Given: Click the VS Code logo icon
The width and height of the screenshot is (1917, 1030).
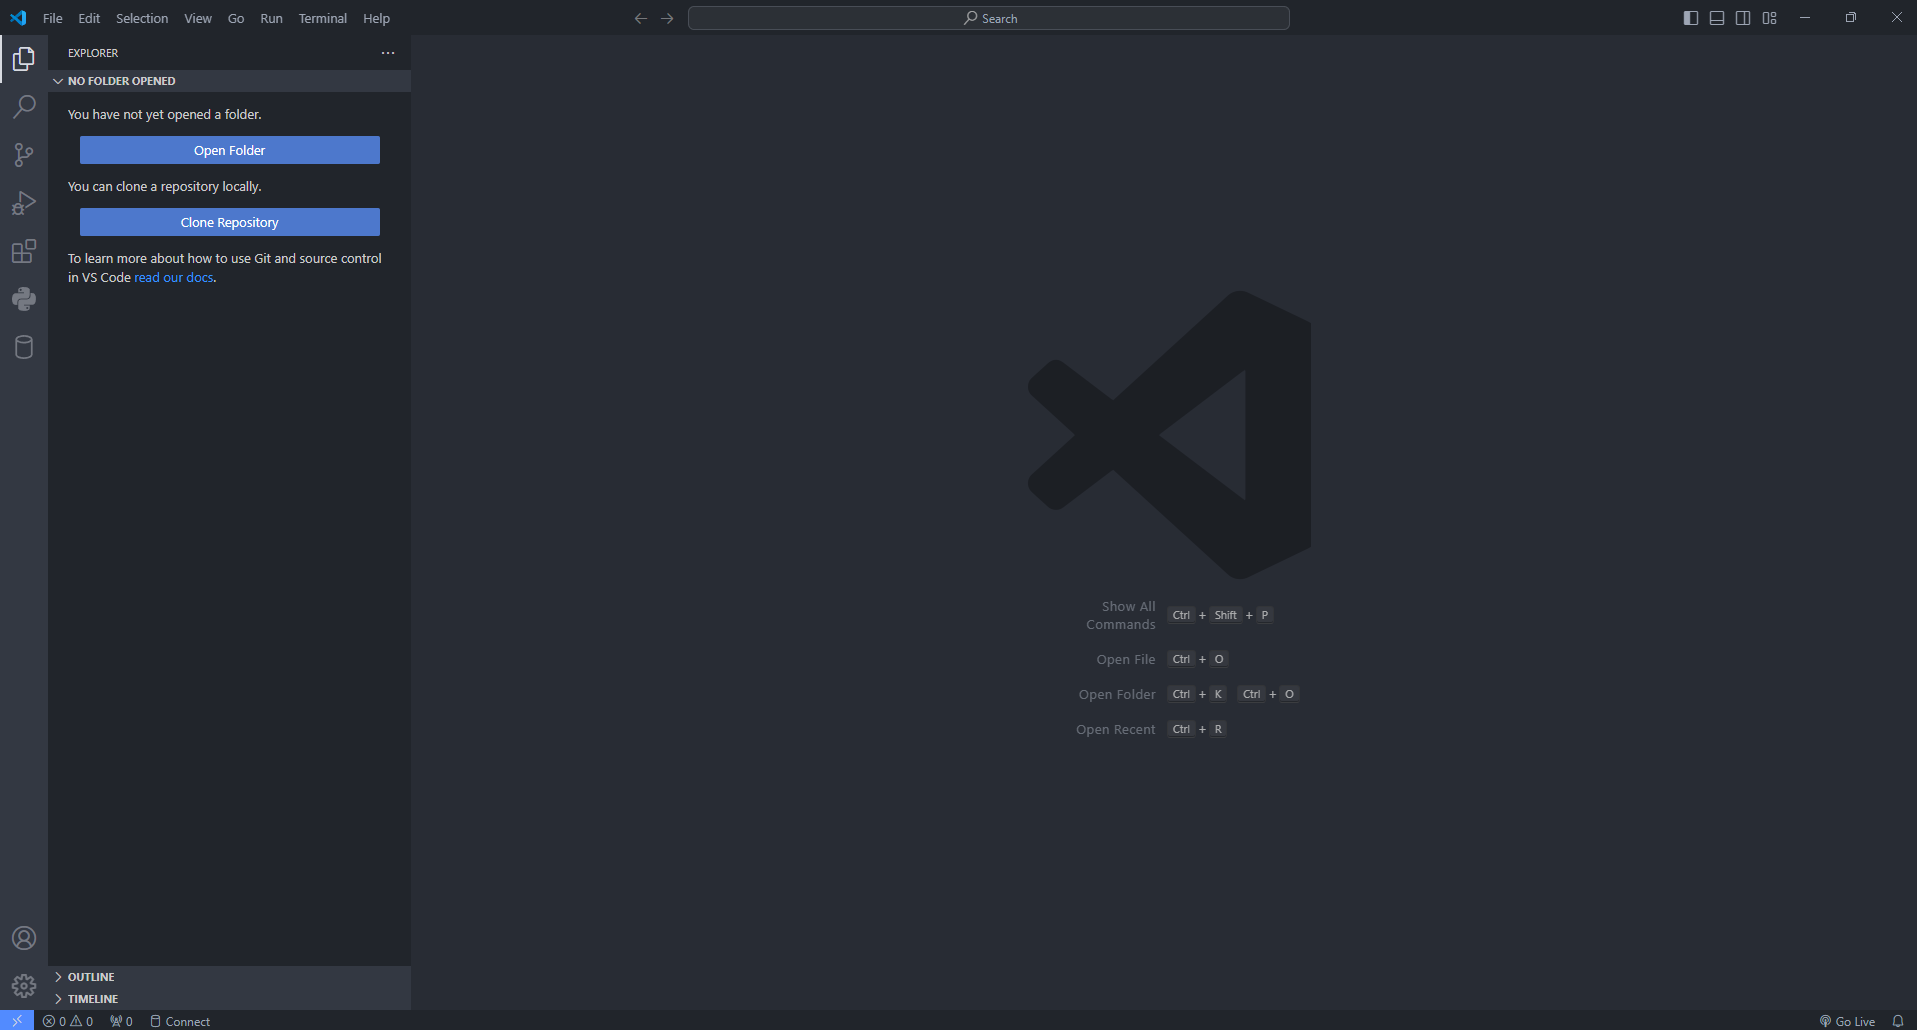Looking at the screenshot, I should [18, 18].
